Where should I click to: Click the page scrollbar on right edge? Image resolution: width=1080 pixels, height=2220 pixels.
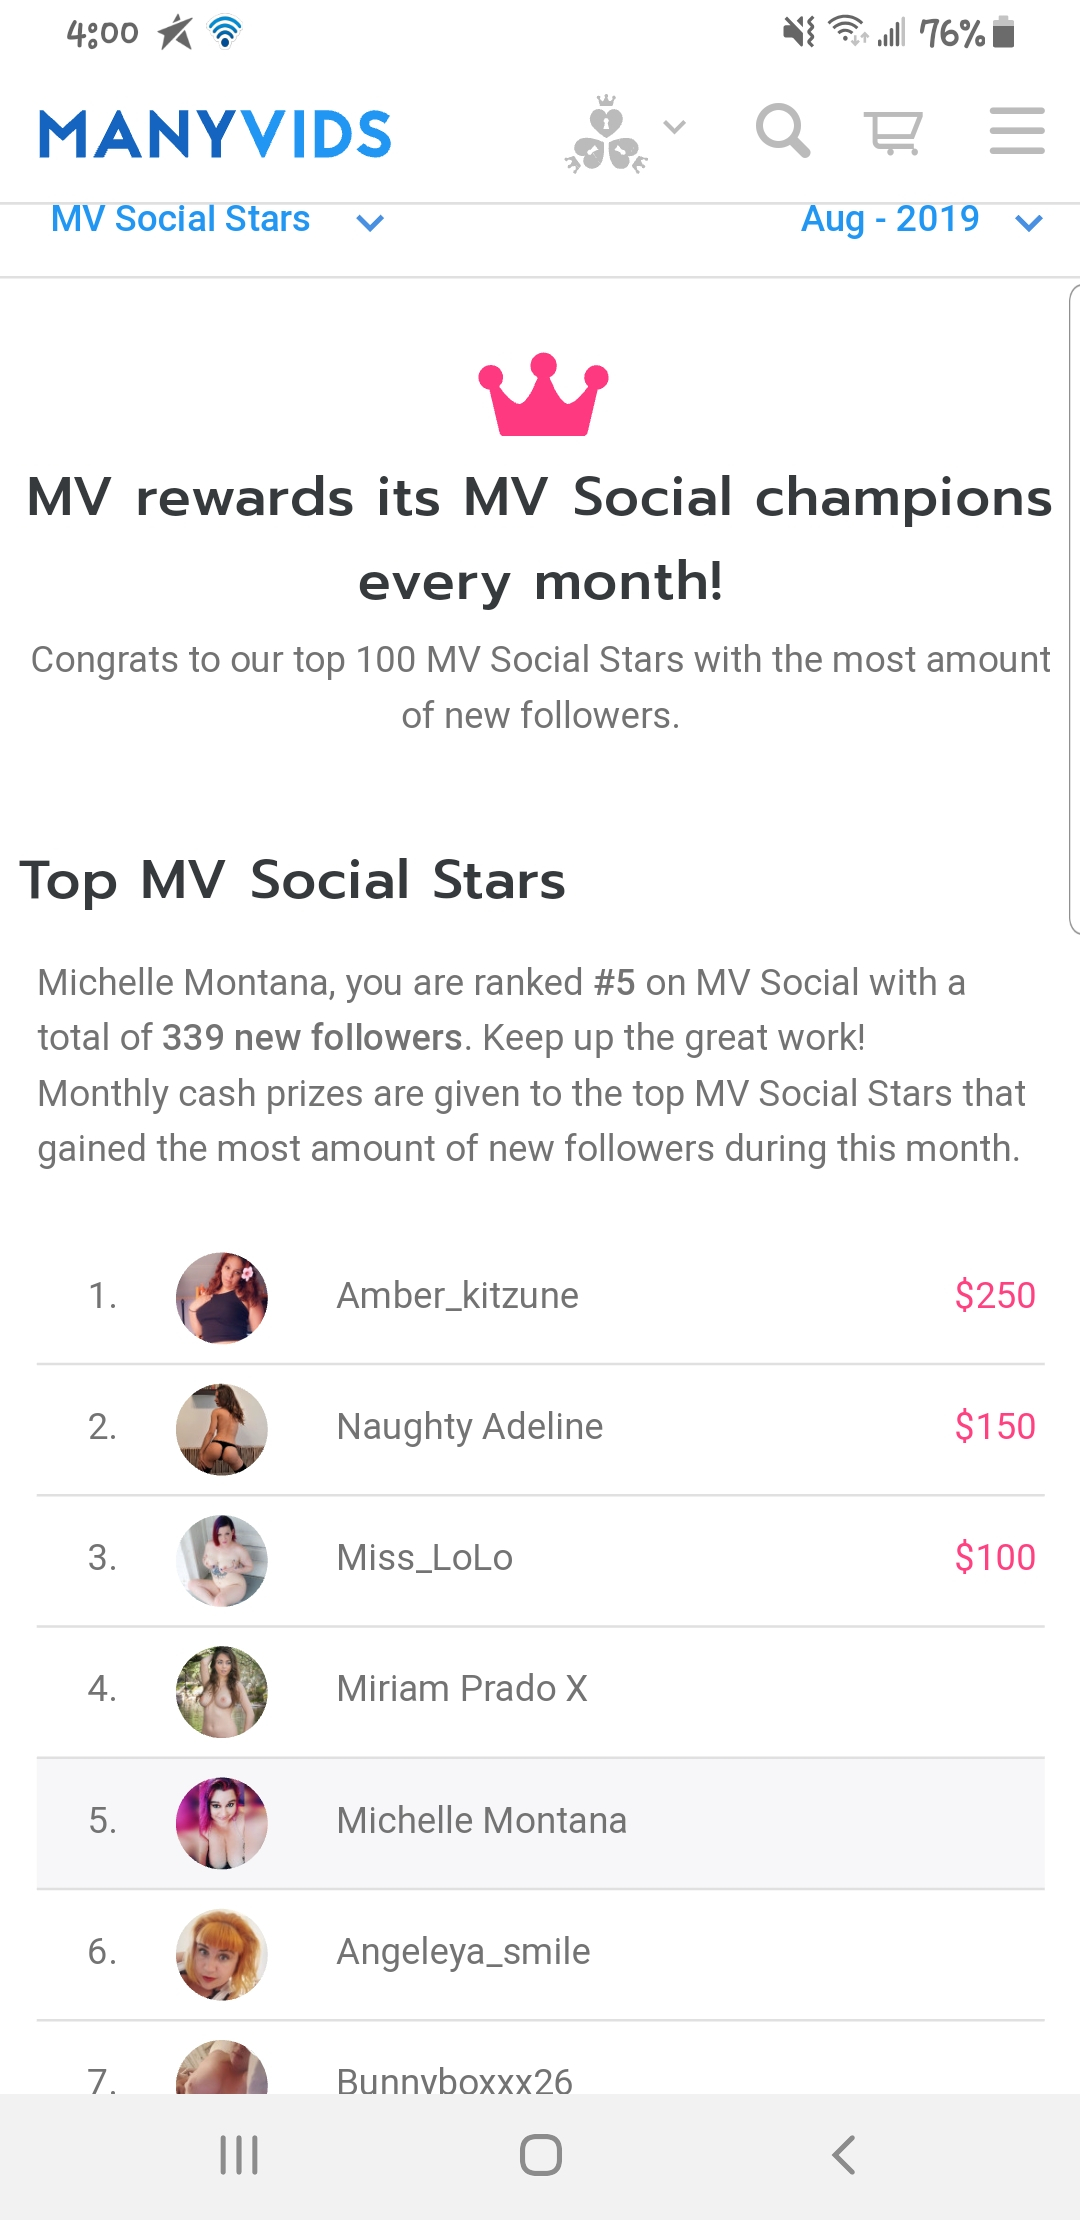[1074, 609]
